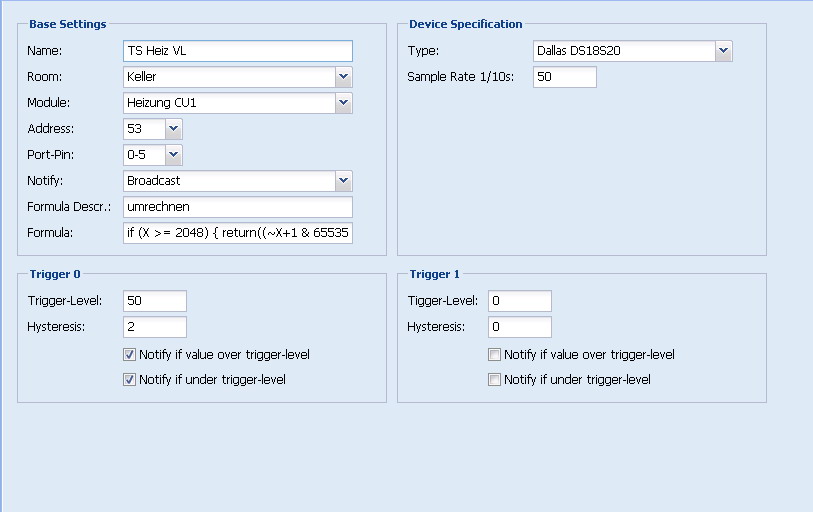Open the Notify dropdown arrow

[344, 181]
